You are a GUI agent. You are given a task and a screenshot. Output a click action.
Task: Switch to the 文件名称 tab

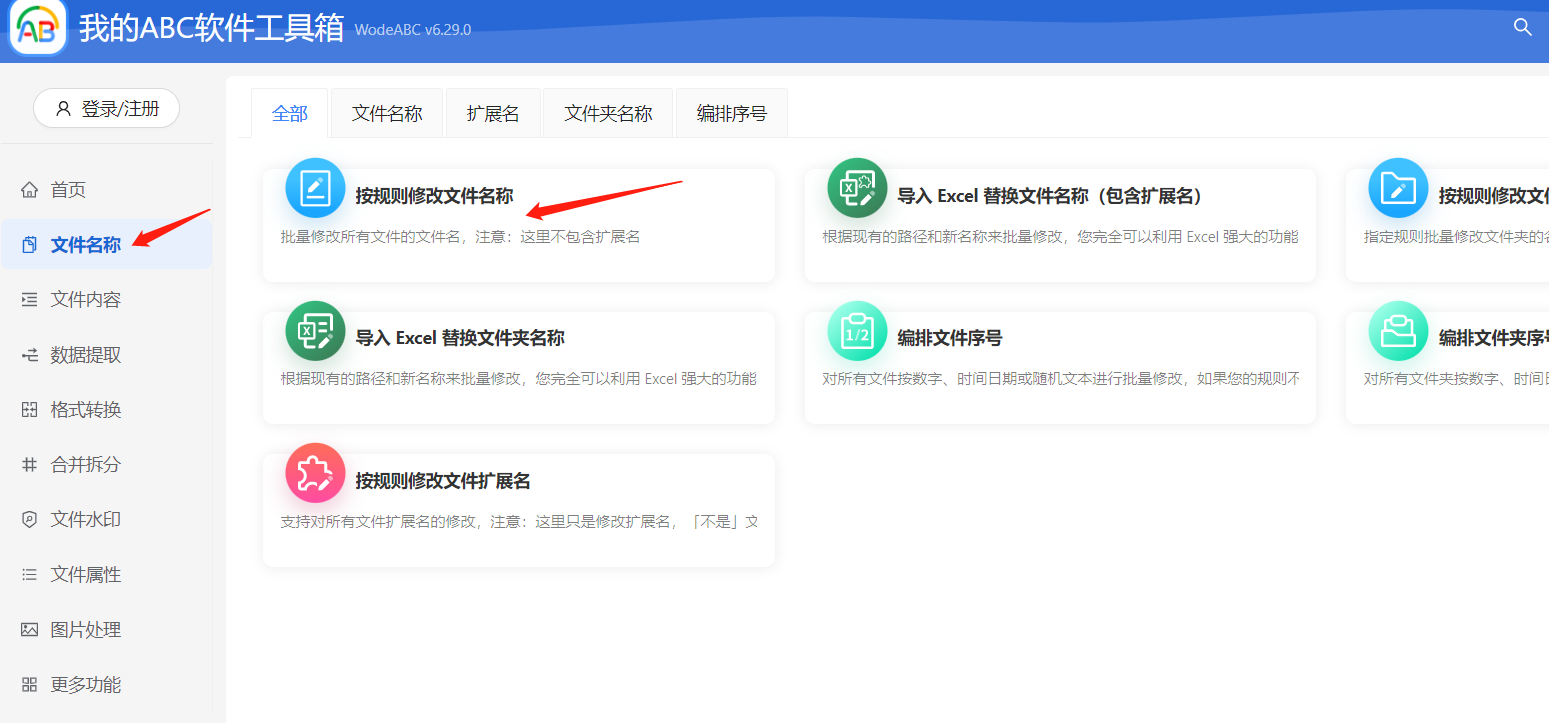(387, 114)
